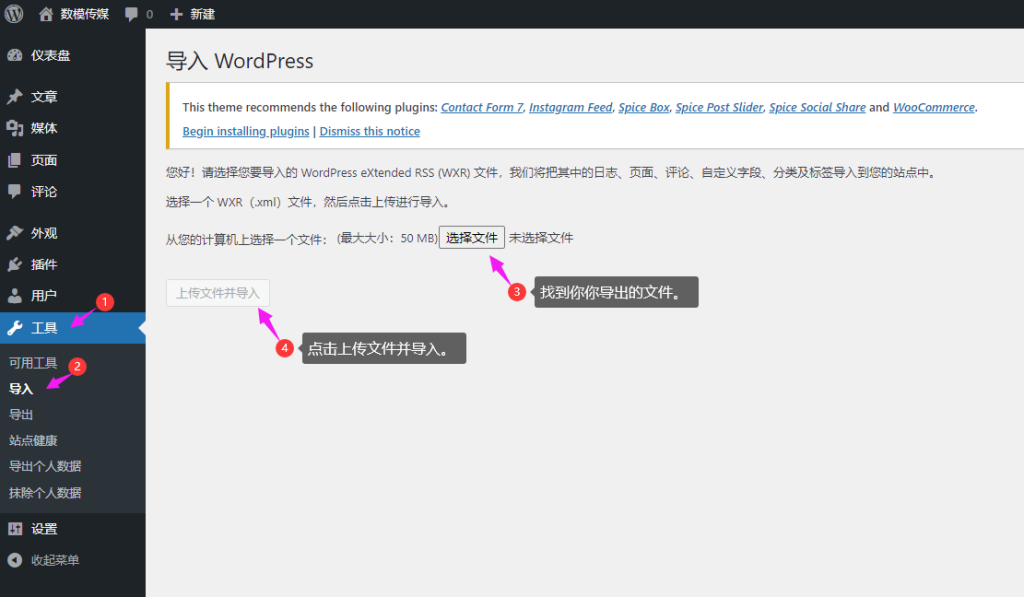The height and width of the screenshot is (597, 1024).
Task: Click the 上传文件并导入 button
Action: pyautogui.click(x=217, y=293)
